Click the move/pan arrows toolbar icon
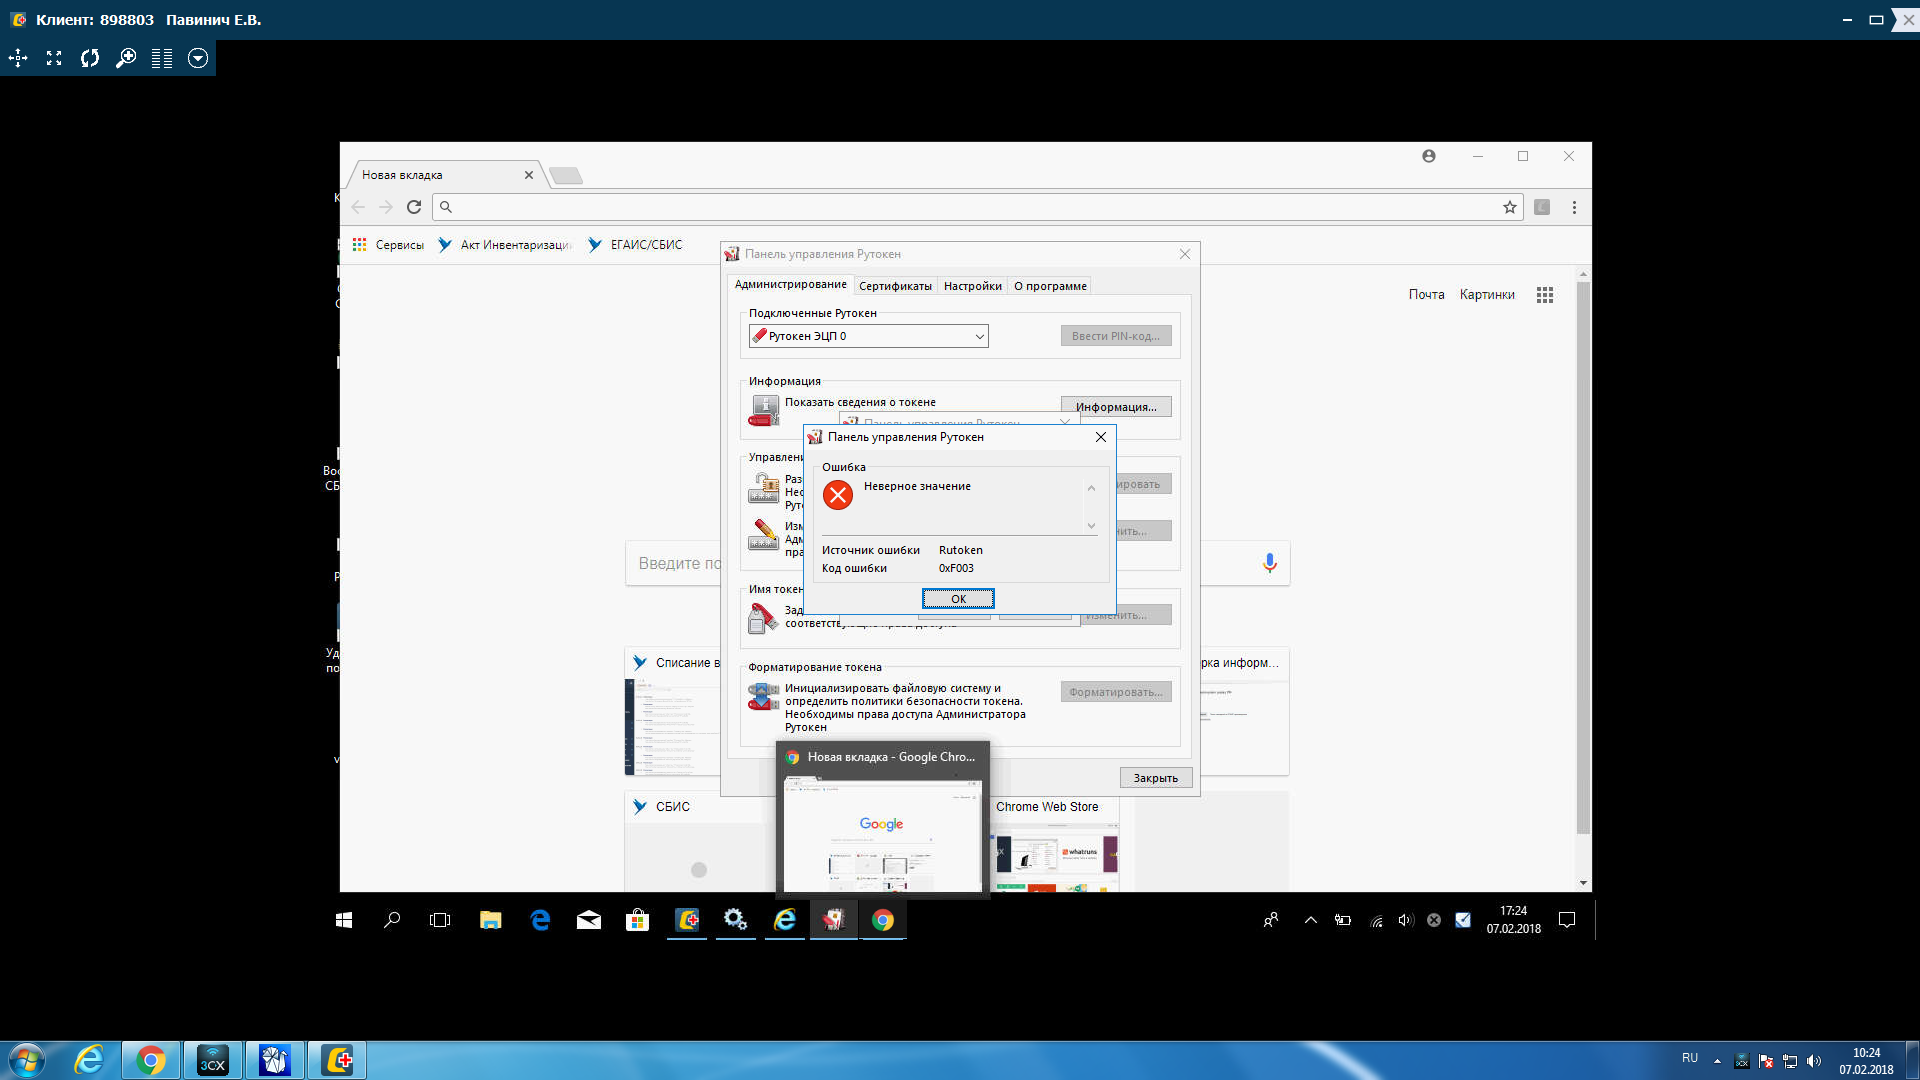 18,58
